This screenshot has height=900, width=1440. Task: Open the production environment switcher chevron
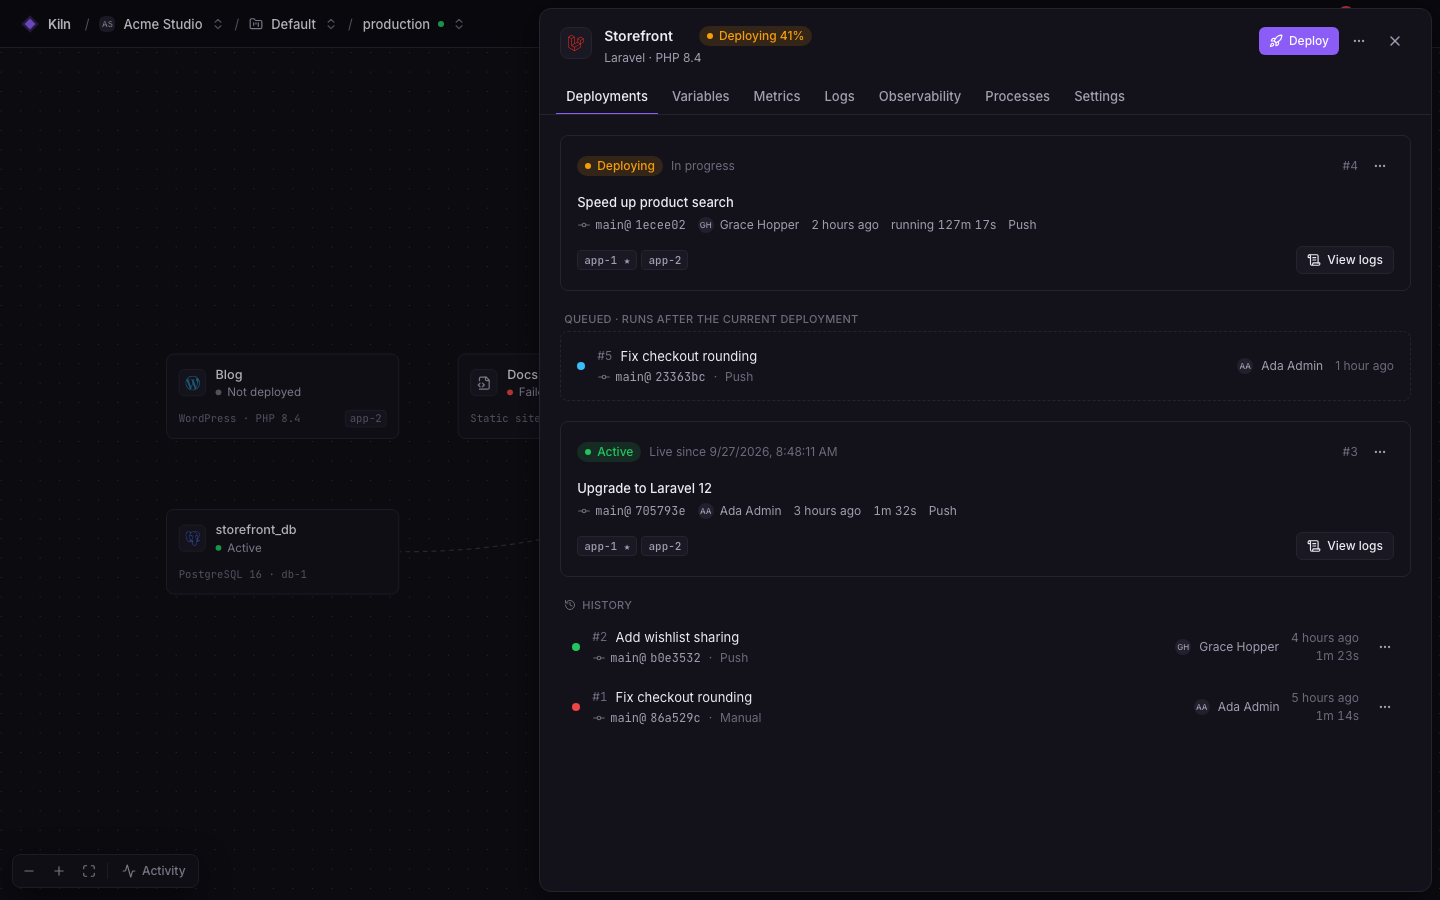pos(459,24)
